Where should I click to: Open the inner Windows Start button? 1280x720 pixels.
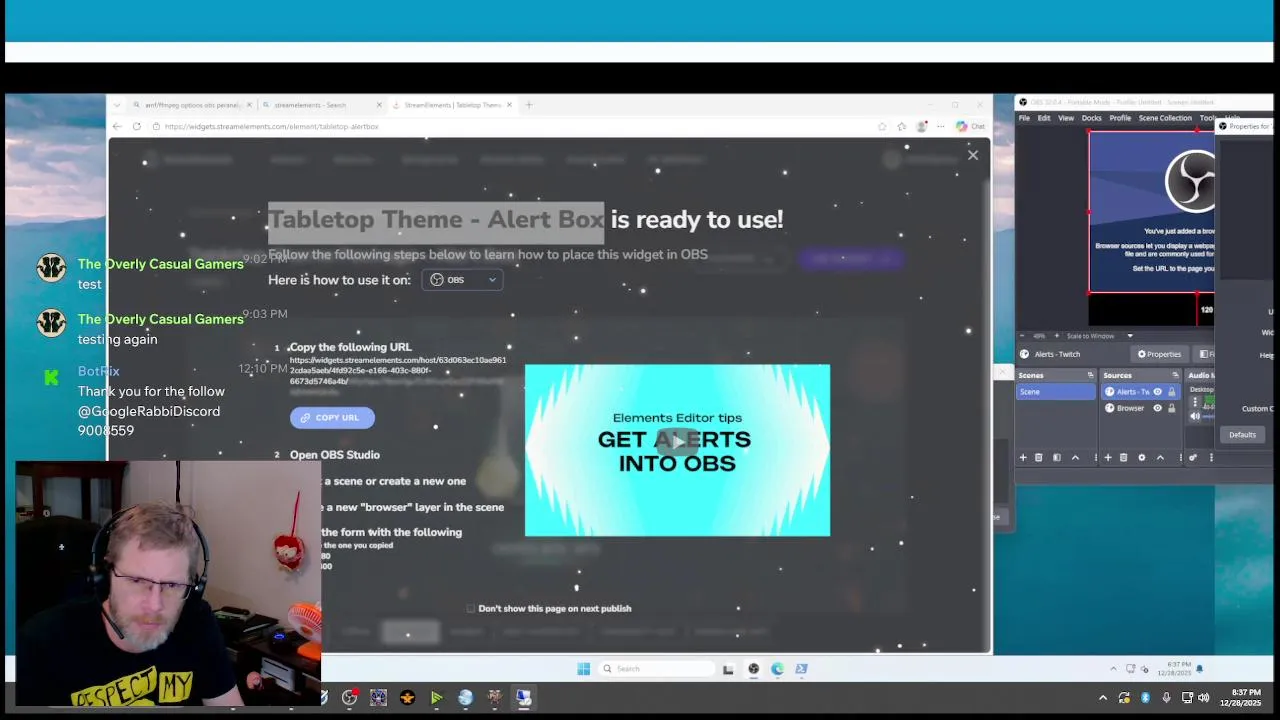[584, 669]
